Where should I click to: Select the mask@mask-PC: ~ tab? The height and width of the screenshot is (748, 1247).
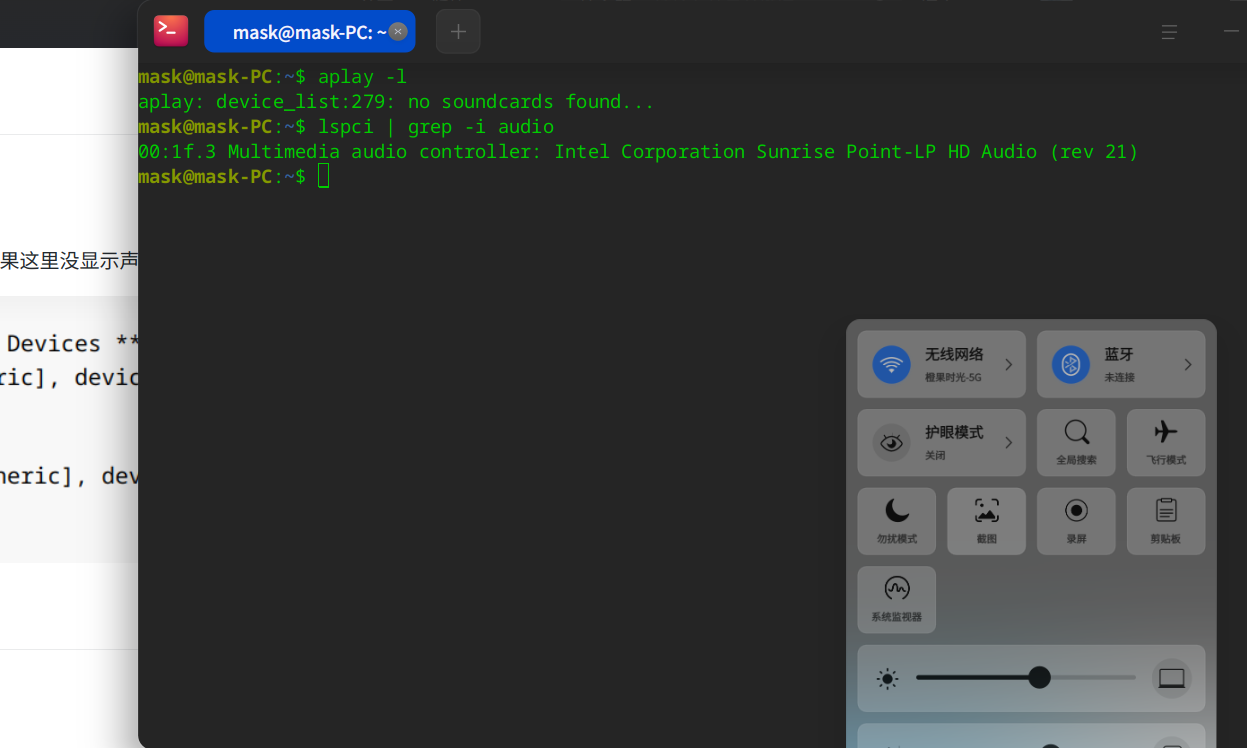[x=310, y=31]
